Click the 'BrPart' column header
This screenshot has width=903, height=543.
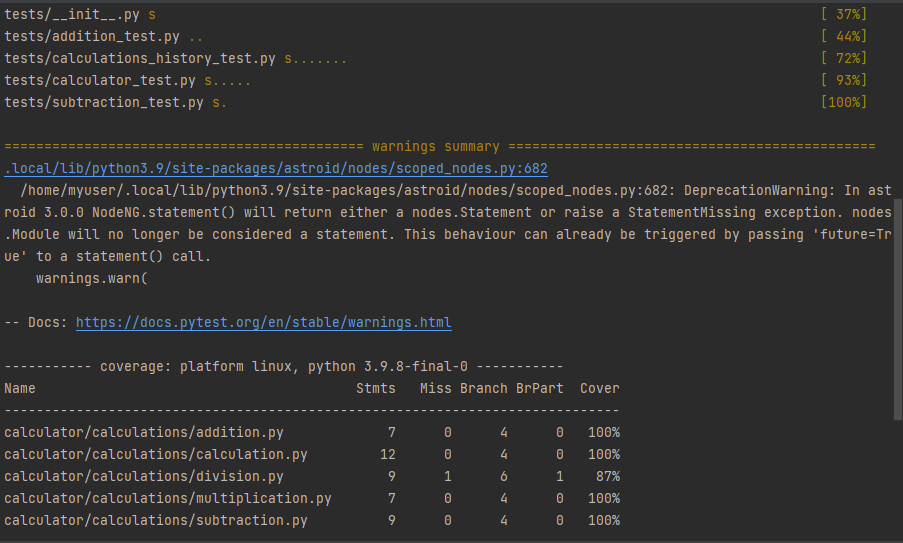click(540, 388)
